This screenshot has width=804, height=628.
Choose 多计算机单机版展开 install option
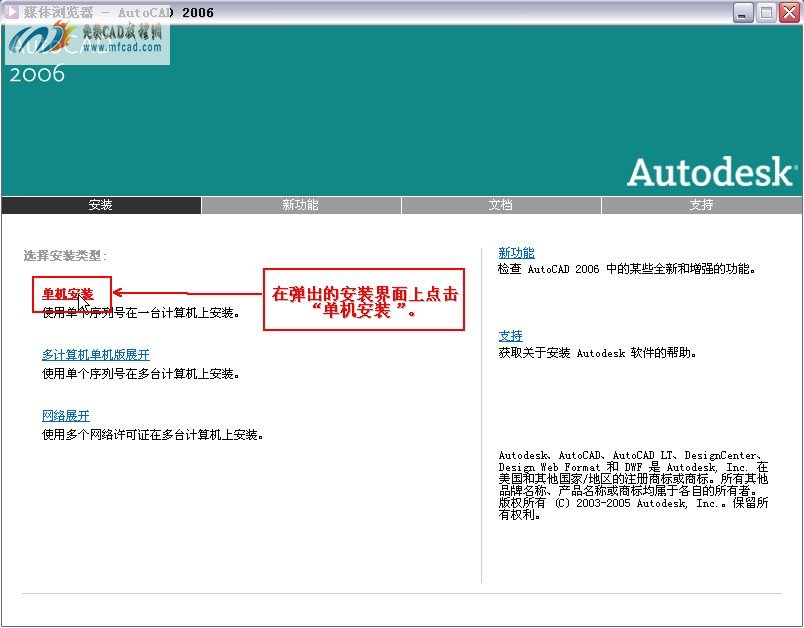point(96,355)
